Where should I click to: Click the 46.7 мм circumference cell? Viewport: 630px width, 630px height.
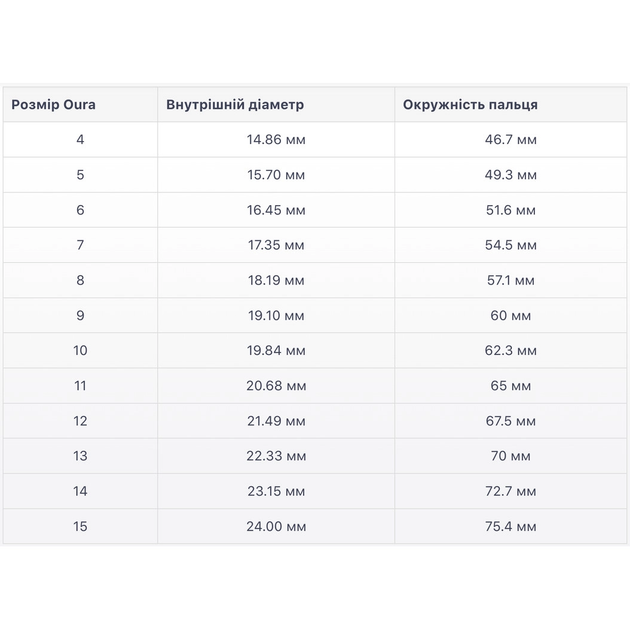coord(511,139)
